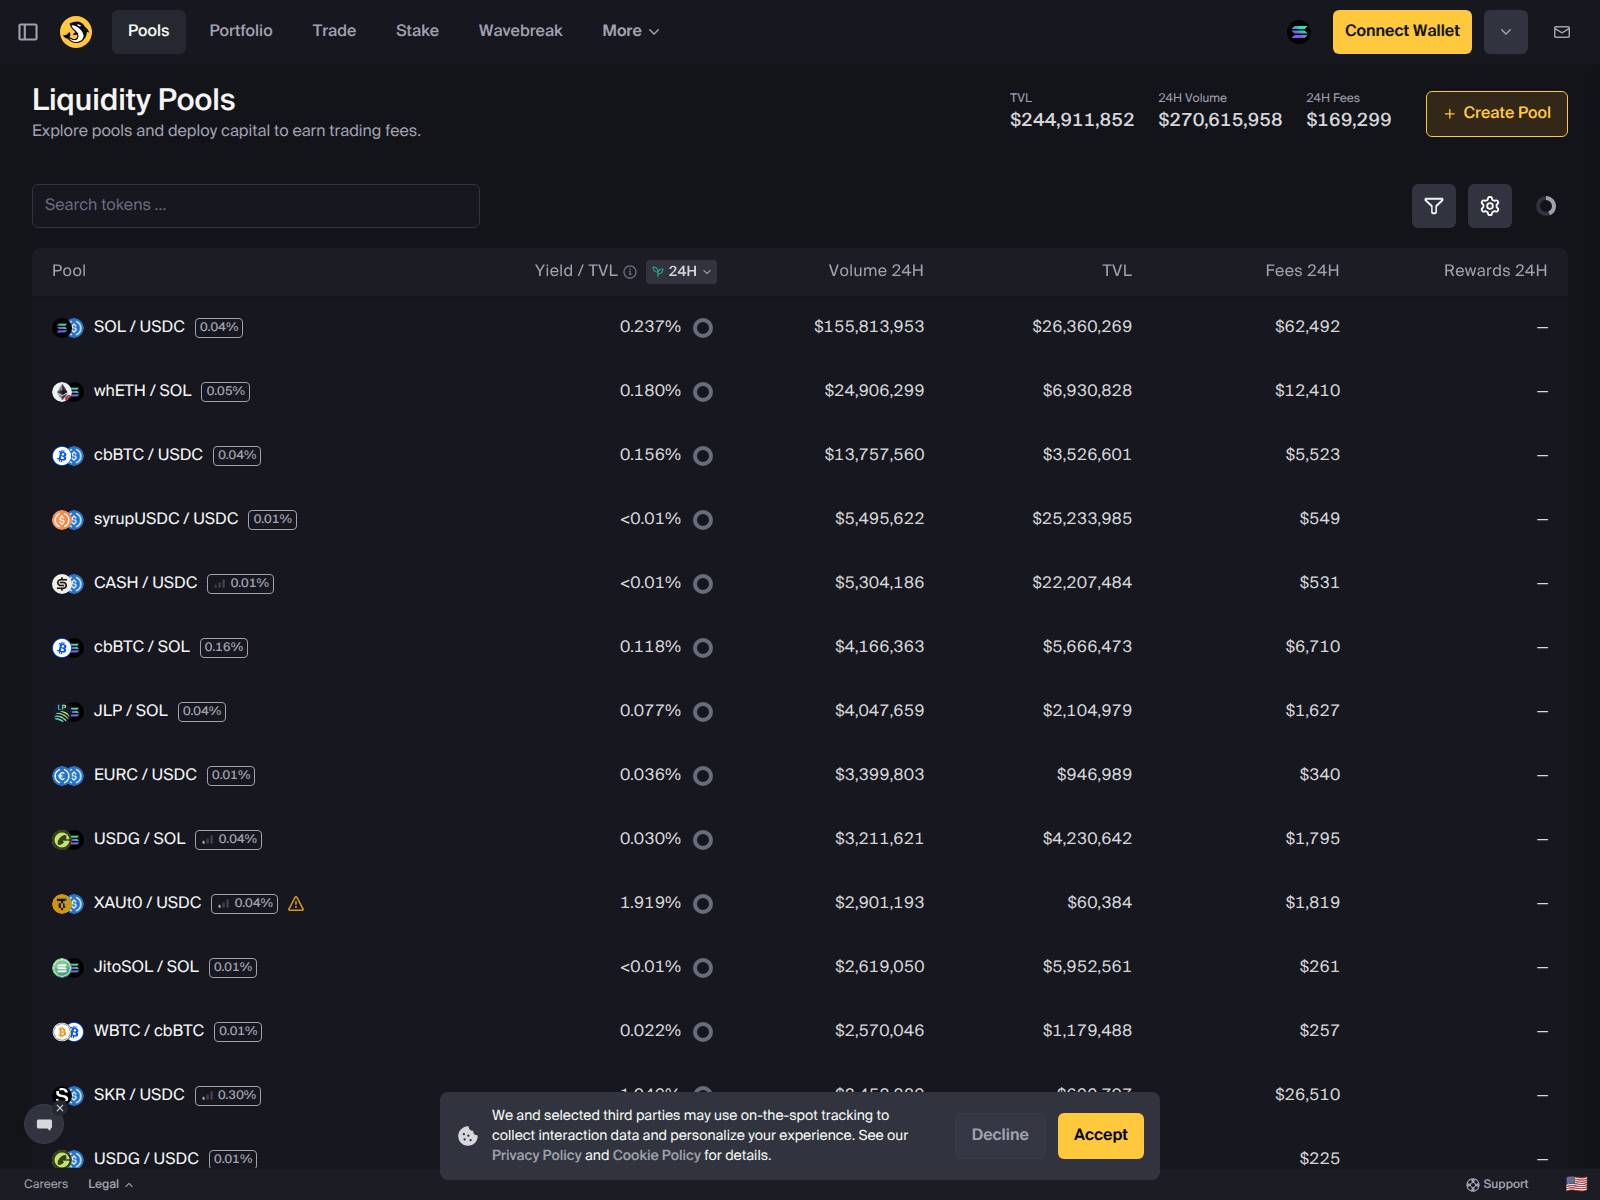Click the 1.919% yield value
The height and width of the screenshot is (1200, 1600).
pos(650,903)
